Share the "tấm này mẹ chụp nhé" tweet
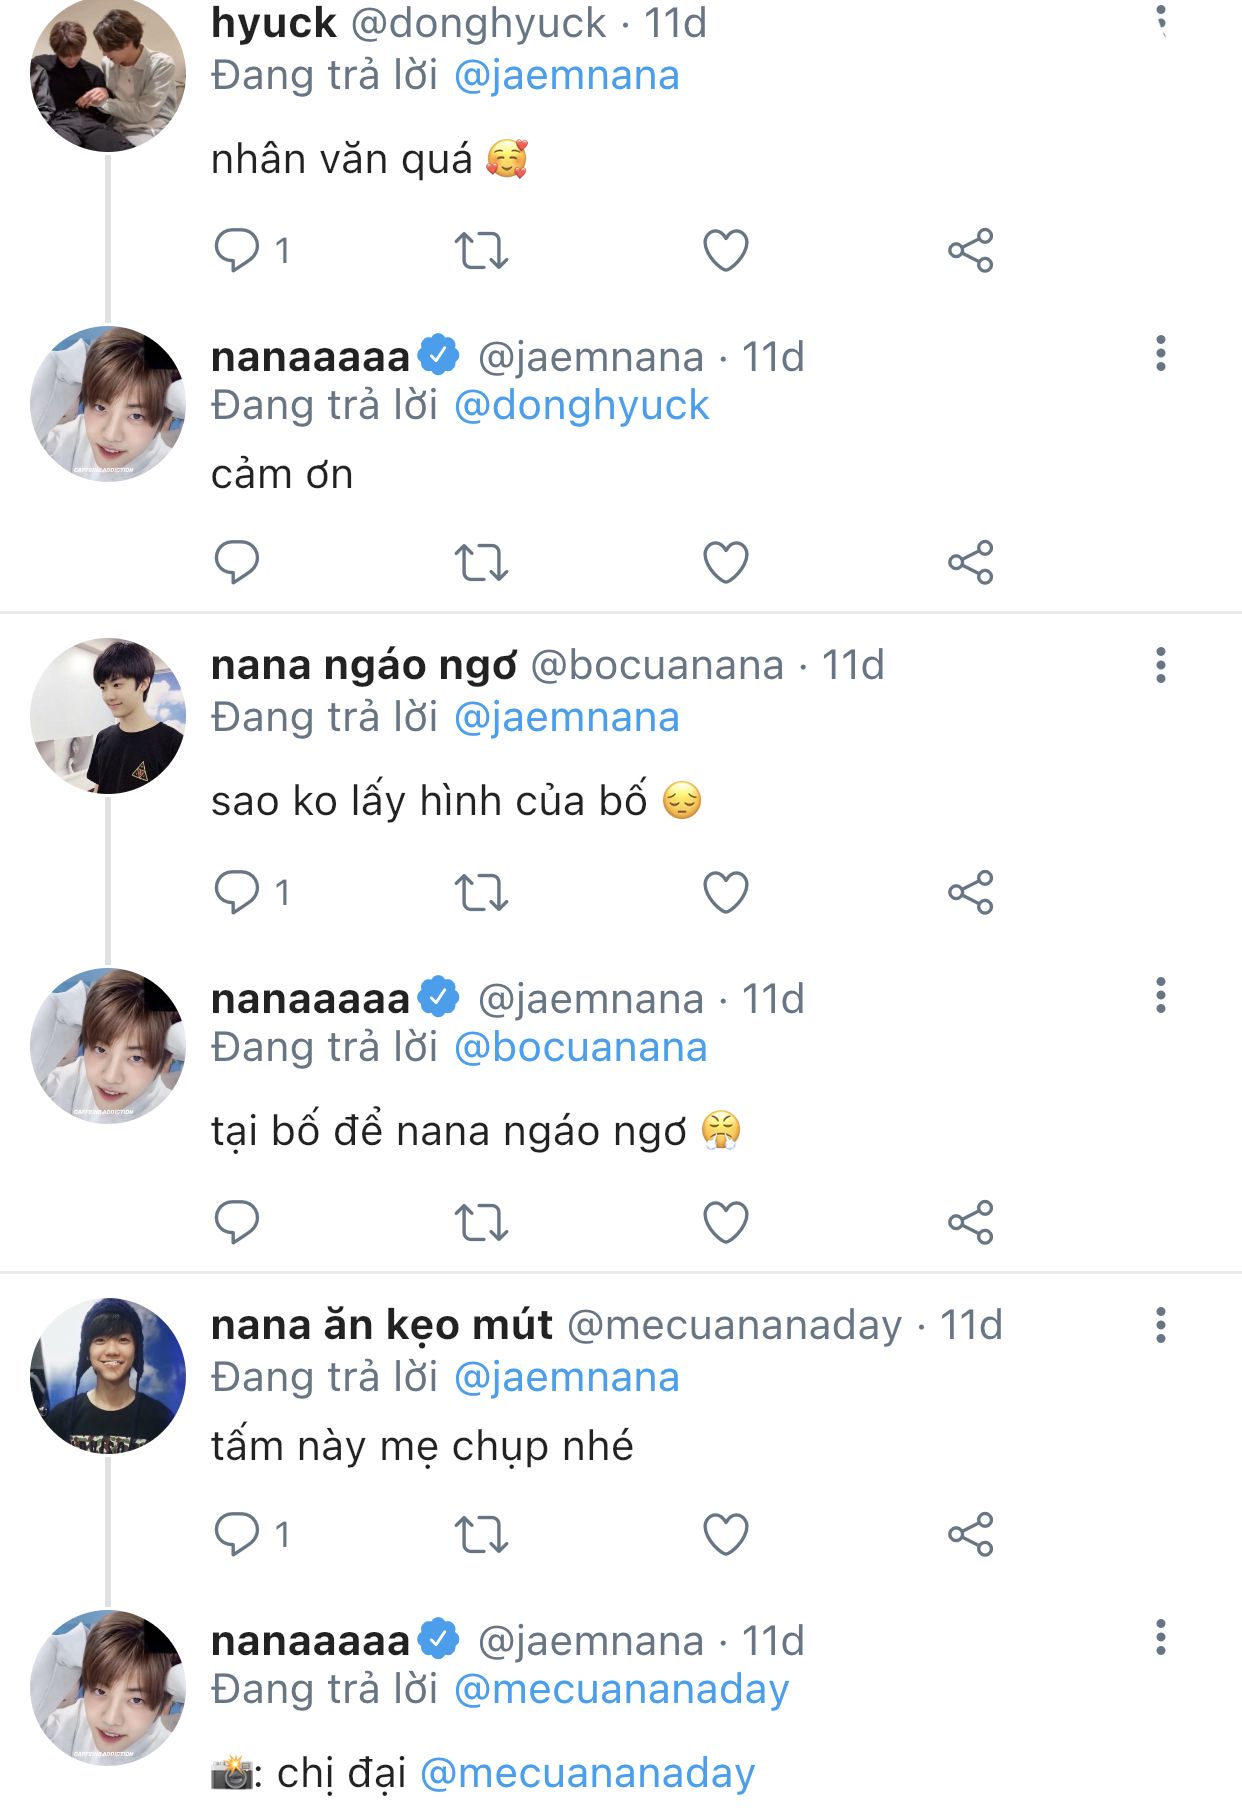 point(970,1534)
